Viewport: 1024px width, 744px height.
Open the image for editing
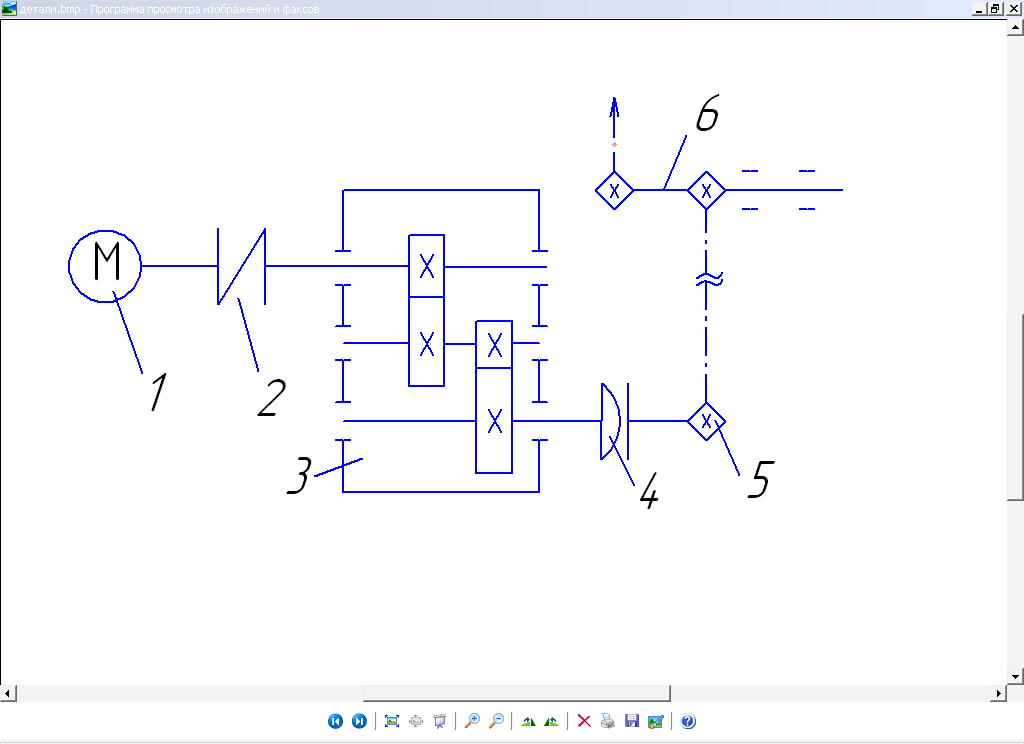coord(655,721)
